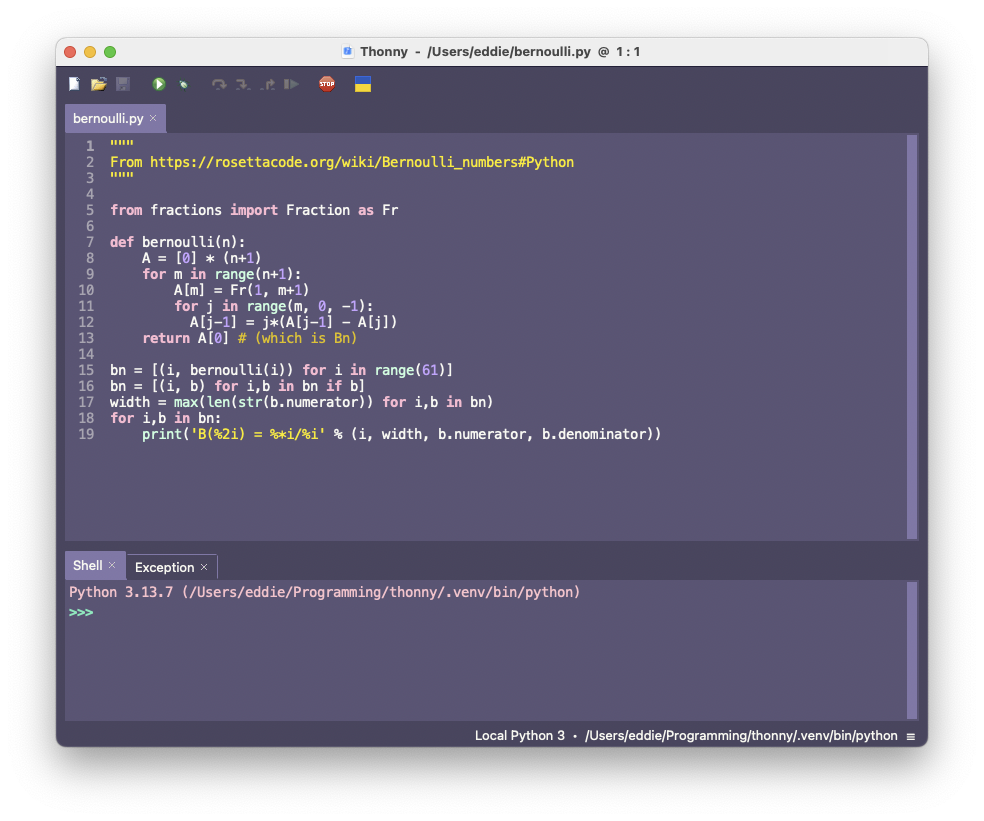Click 'for i,b in bn:' on line 18

[166, 418]
